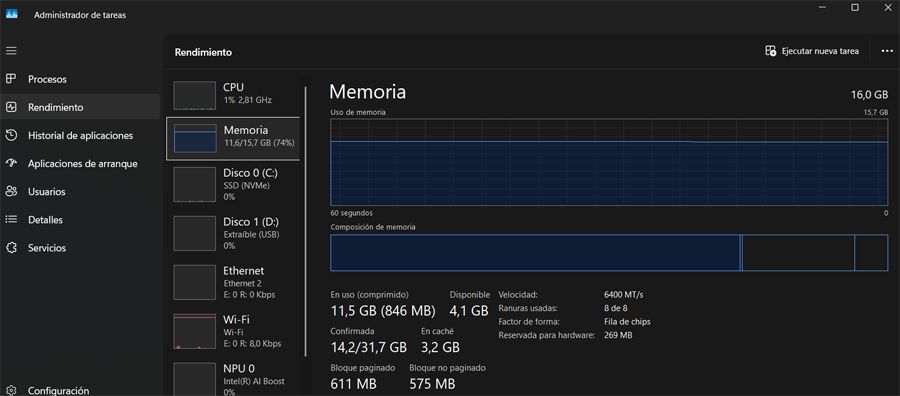Click the Task Manager app icon in title bar
The height and width of the screenshot is (396, 900).
point(12,15)
